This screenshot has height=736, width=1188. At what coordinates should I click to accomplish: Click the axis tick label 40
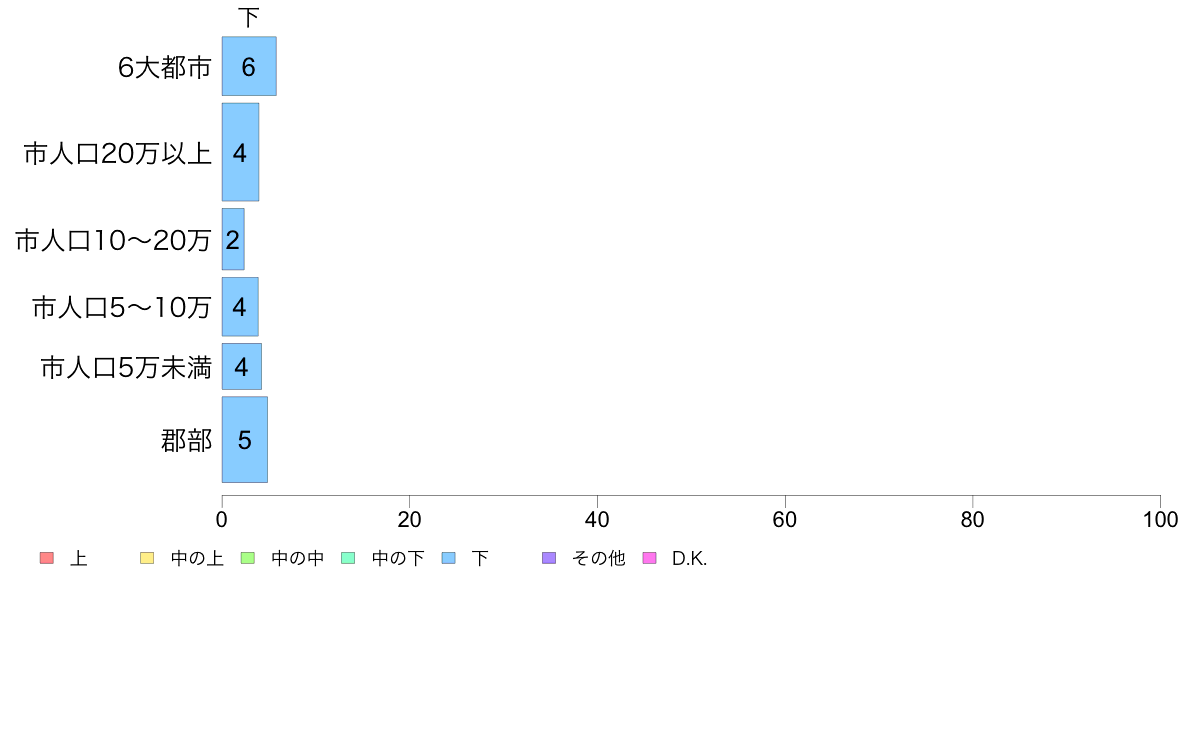click(x=597, y=519)
